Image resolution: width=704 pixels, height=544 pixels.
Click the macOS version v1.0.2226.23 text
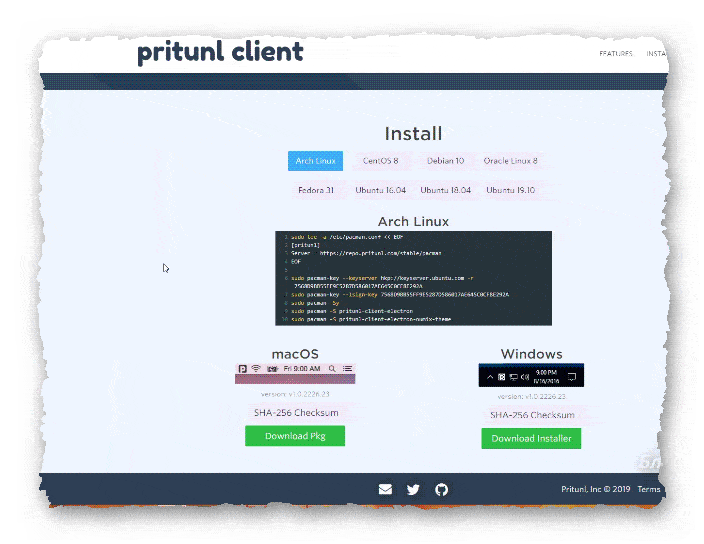pyautogui.click(x=295, y=394)
